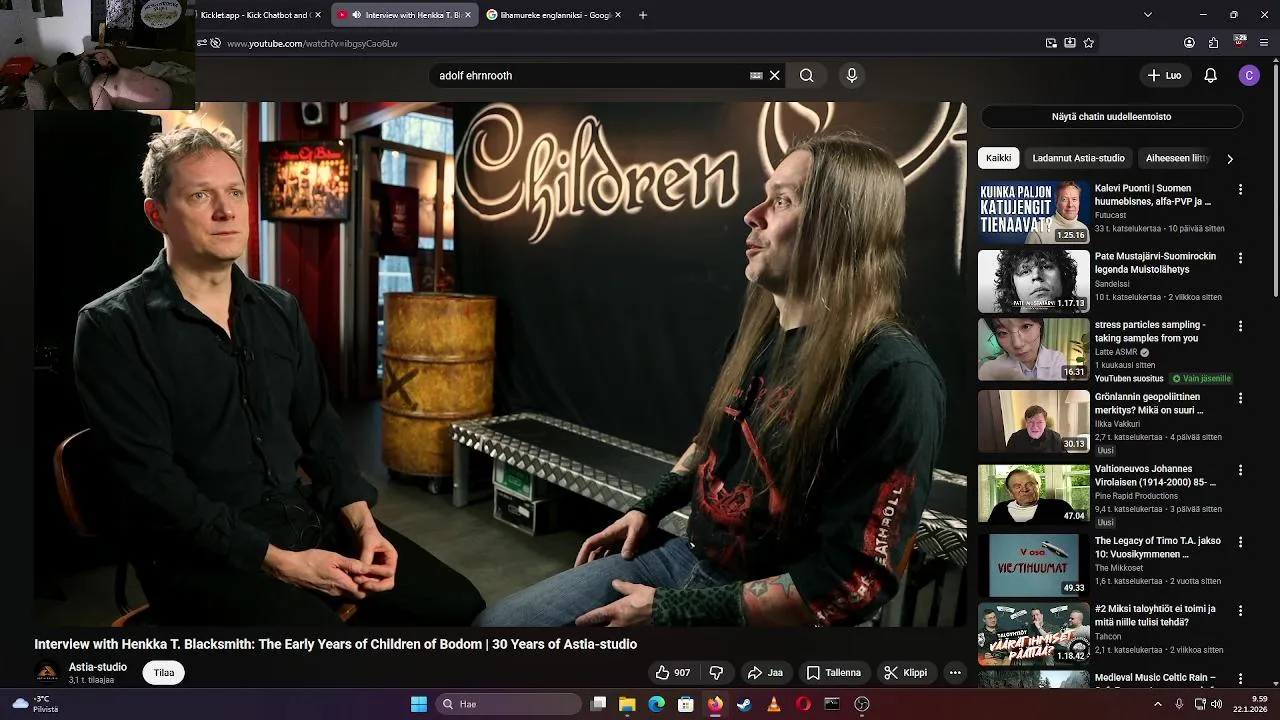The width and height of the screenshot is (1280, 720).
Task: Open Astia-studio channel avatar
Action: click(x=47, y=672)
